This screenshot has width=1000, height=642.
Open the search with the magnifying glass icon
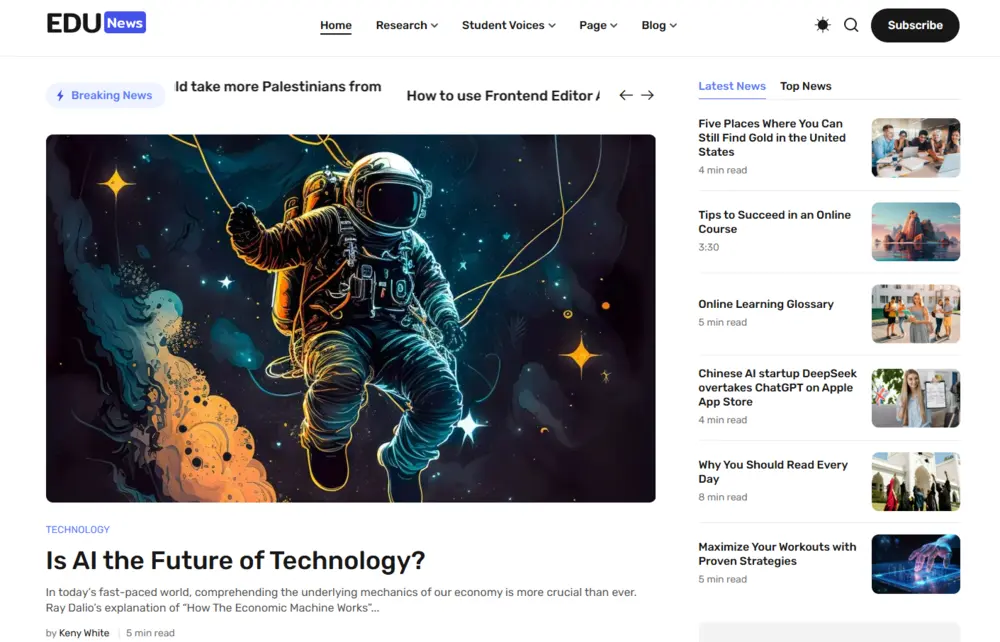point(851,25)
